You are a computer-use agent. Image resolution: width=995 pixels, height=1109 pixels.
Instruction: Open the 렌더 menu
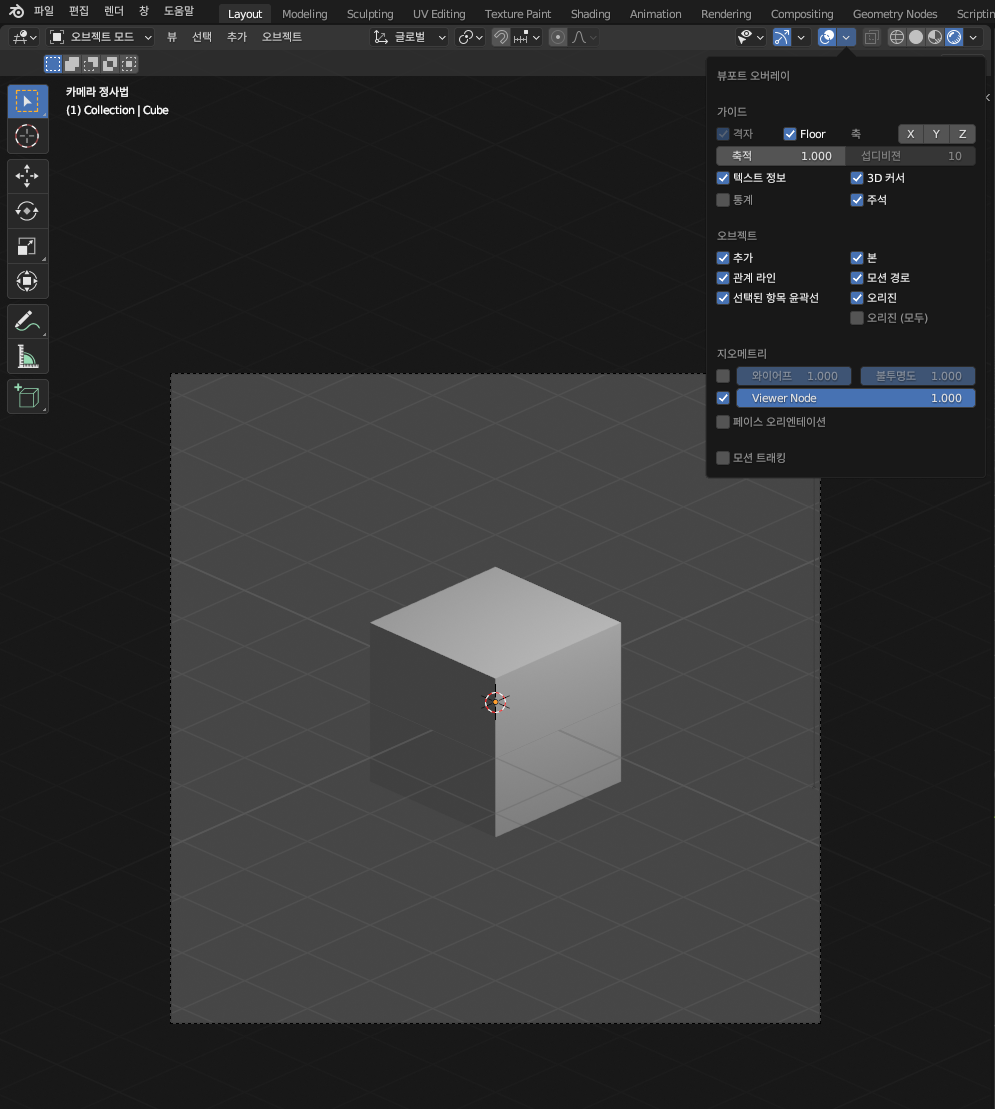click(114, 11)
